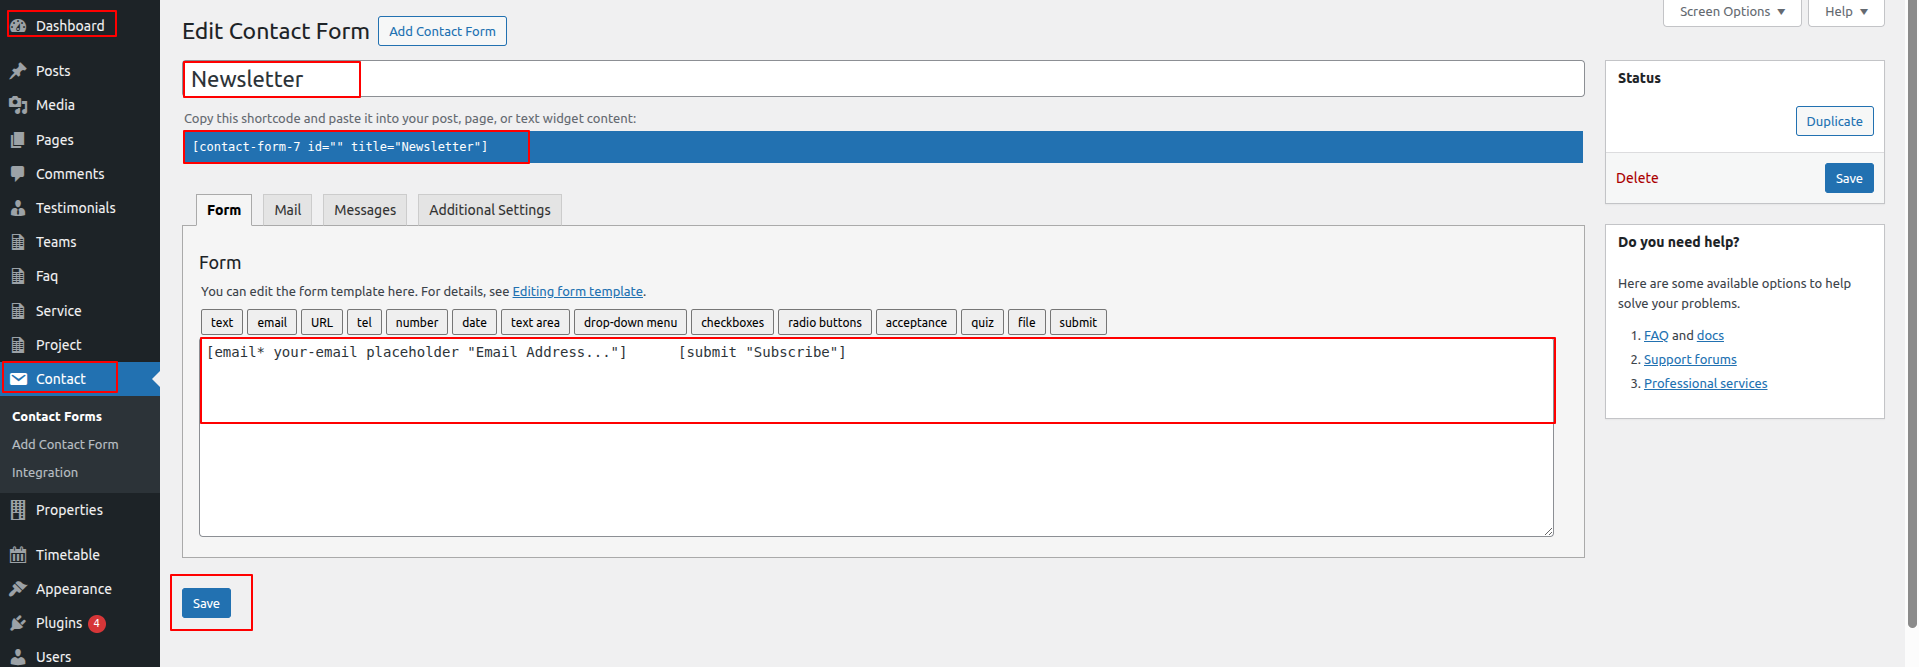Click the Appearance paintbrush icon
The height and width of the screenshot is (667, 1919).
pyautogui.click(x=18, y=589)
